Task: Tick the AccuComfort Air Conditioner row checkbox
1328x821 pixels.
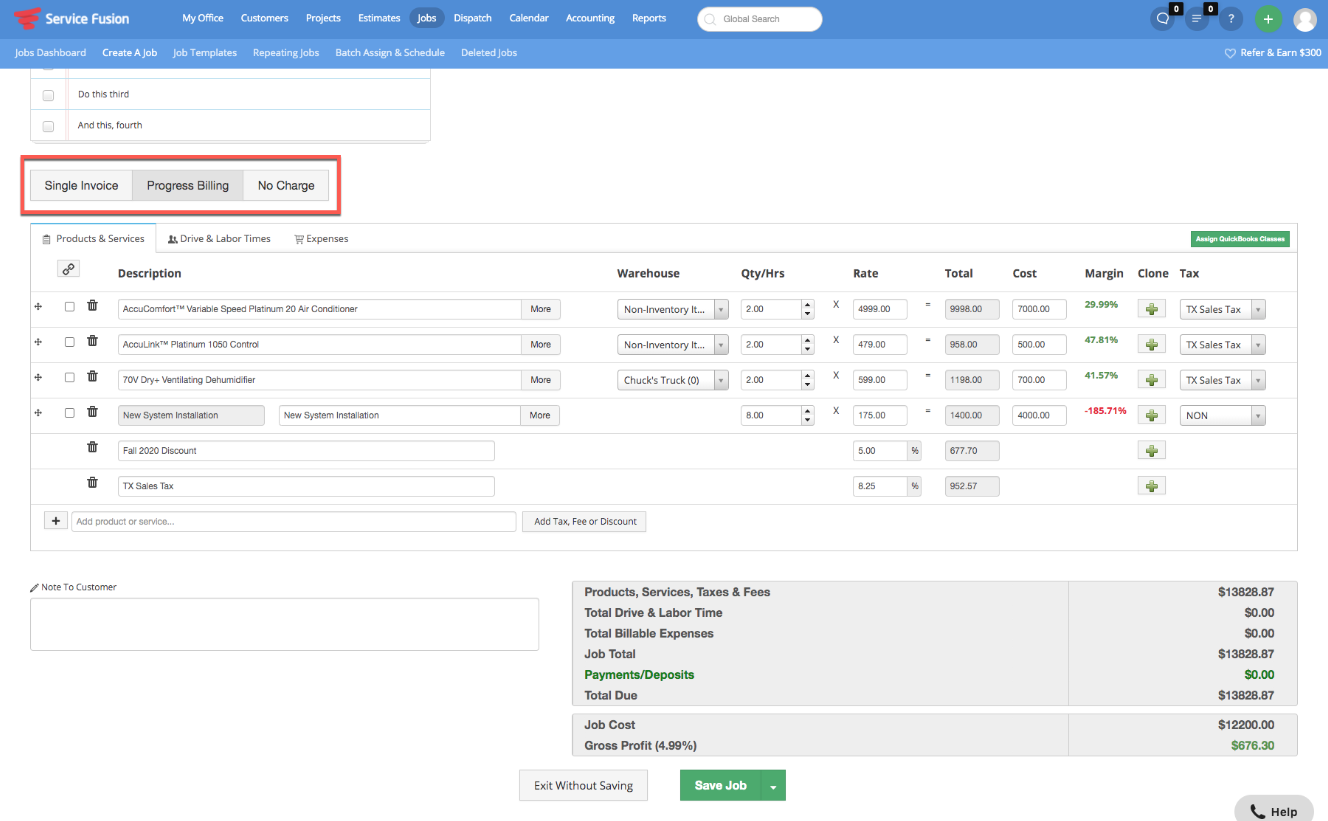Action: click(69, 307)
